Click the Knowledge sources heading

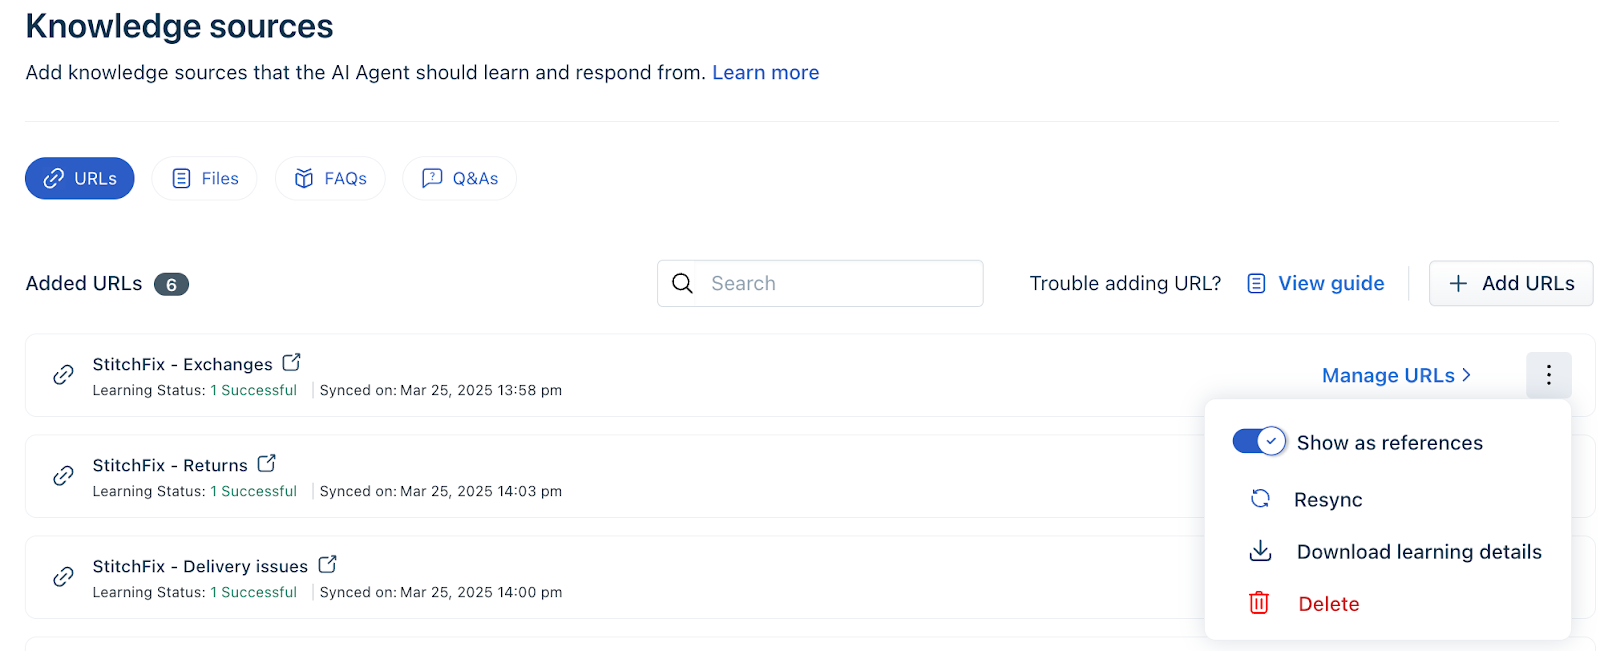click(x=179, y=26)
